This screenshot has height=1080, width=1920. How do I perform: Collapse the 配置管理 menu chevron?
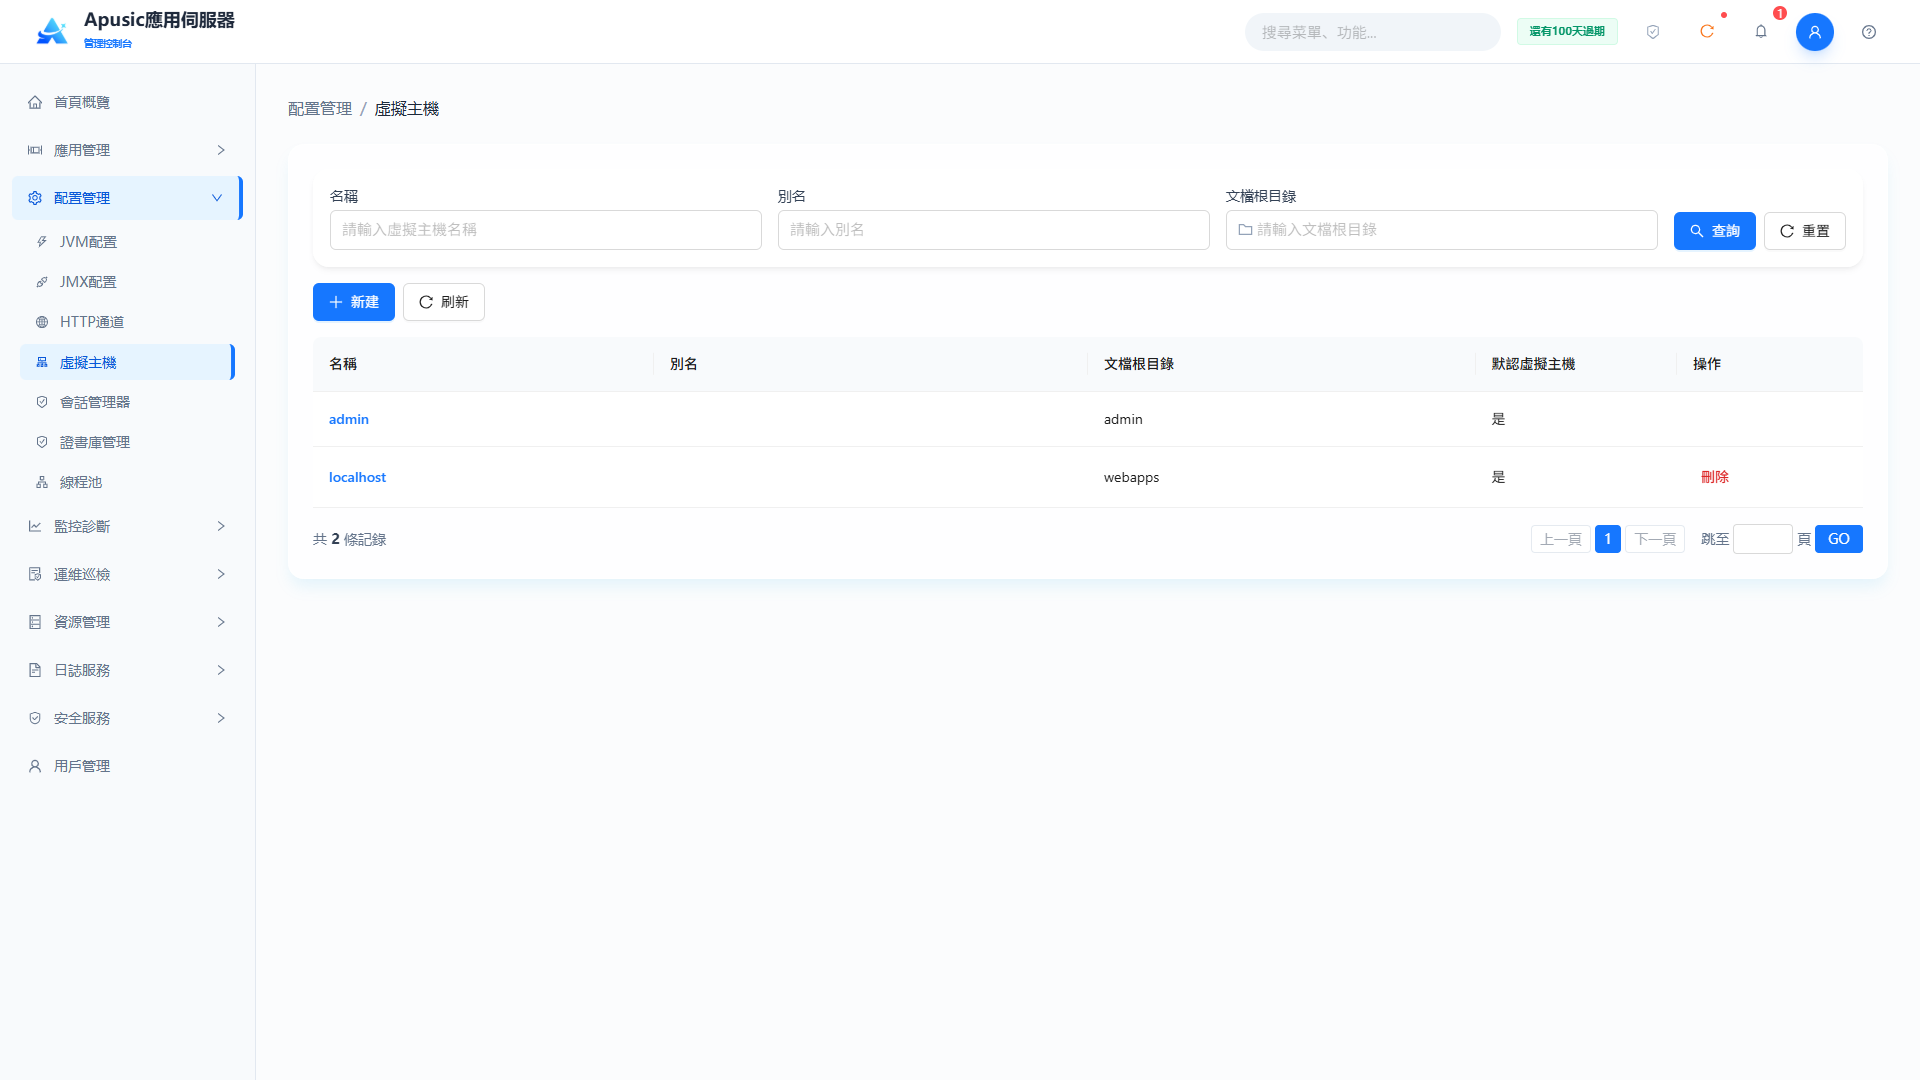(x=217, y=198)
